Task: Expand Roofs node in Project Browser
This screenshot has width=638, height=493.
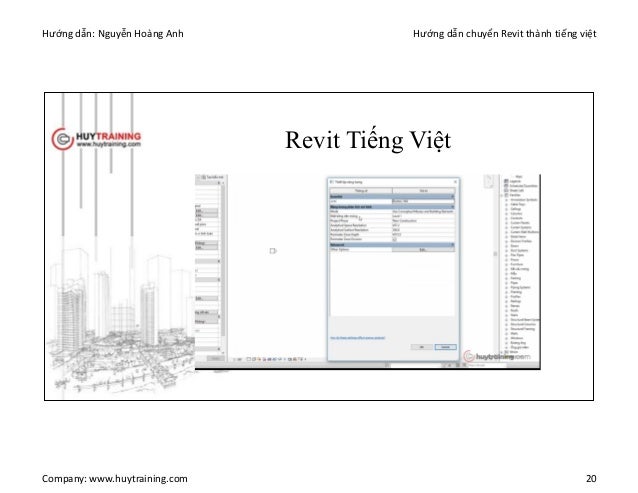Action: pyautogui.click(x=507, y=310)
